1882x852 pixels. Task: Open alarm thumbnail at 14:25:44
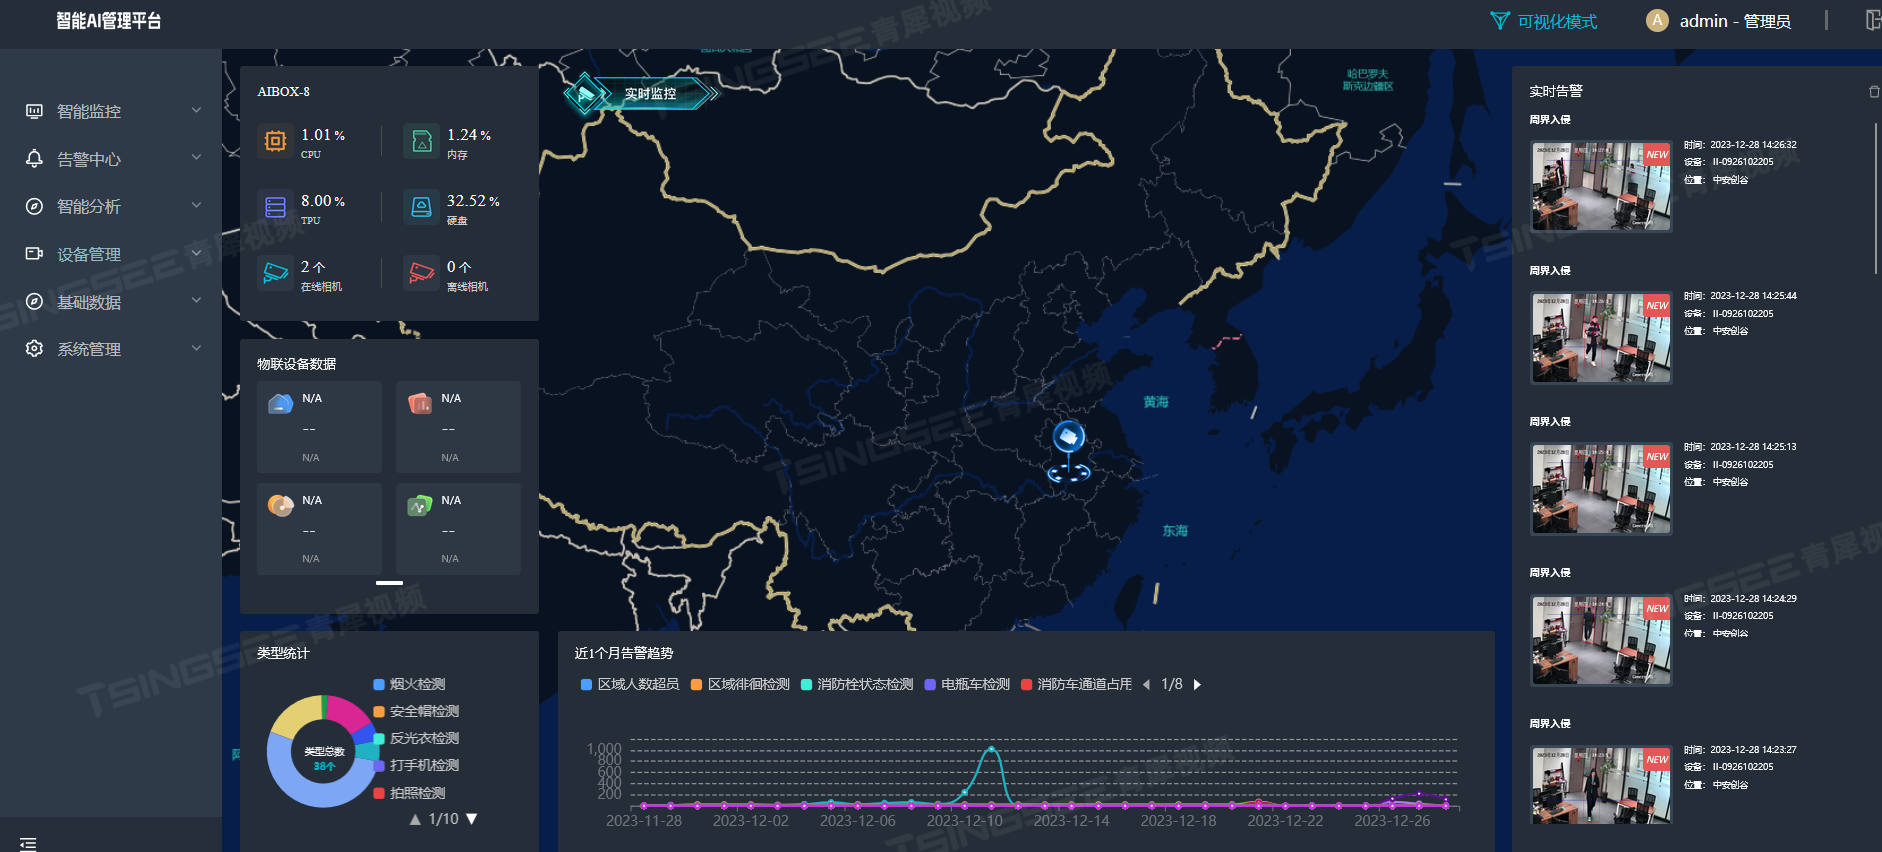pos(1601,337)
